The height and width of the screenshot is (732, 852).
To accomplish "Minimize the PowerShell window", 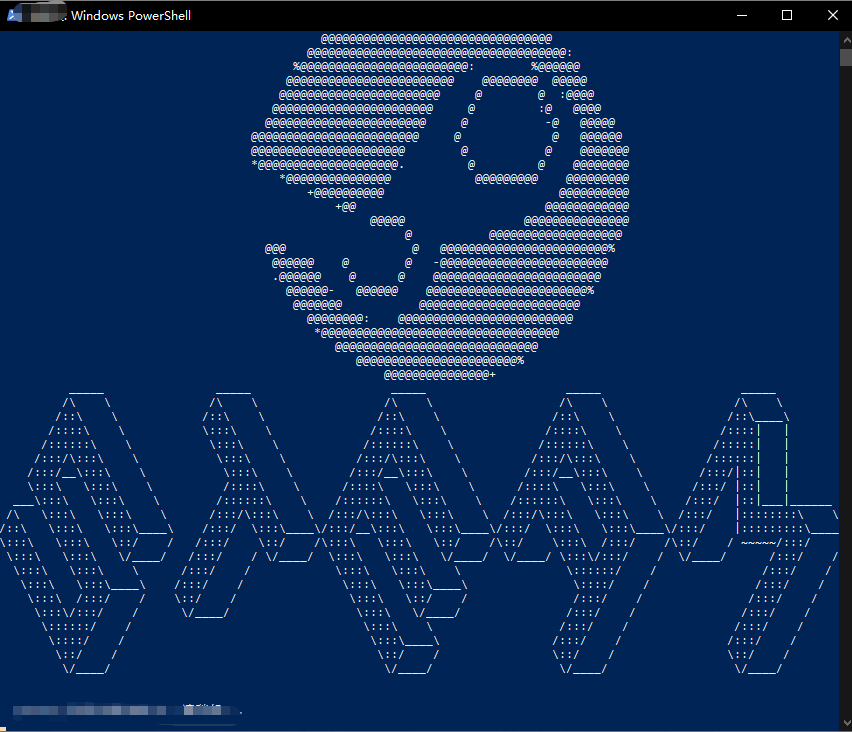I will (742, 15).
